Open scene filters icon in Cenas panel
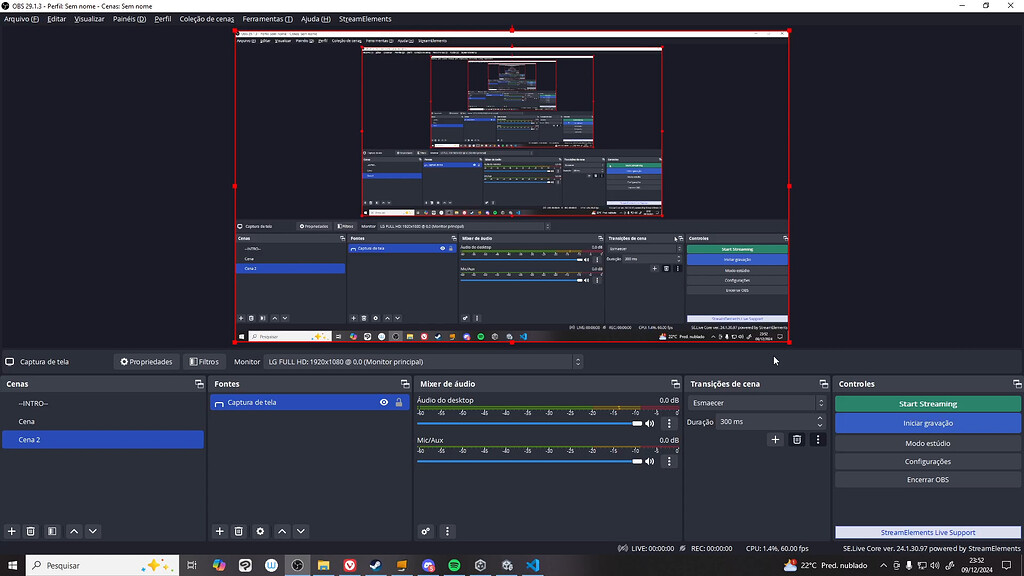 [51, 531]
